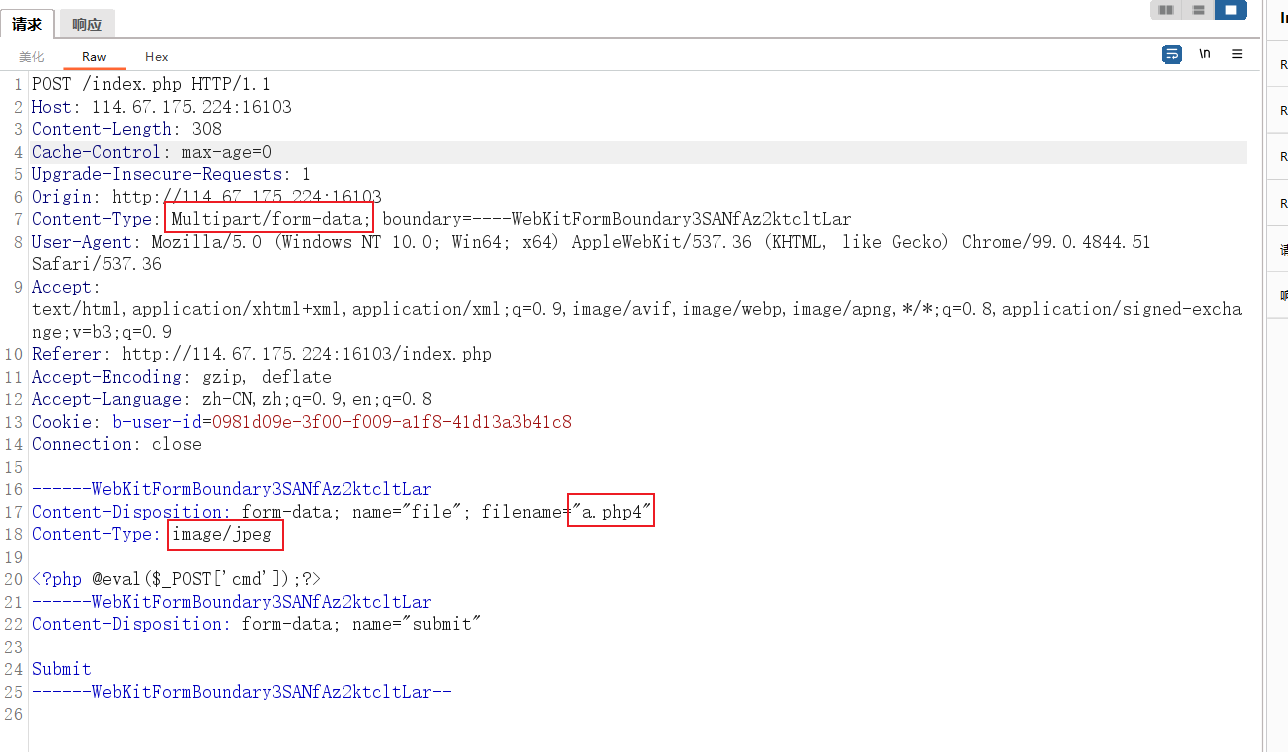Open the 请求 (Request) tab
This screenshot has width=1288, height=752.
click(27, 24)
